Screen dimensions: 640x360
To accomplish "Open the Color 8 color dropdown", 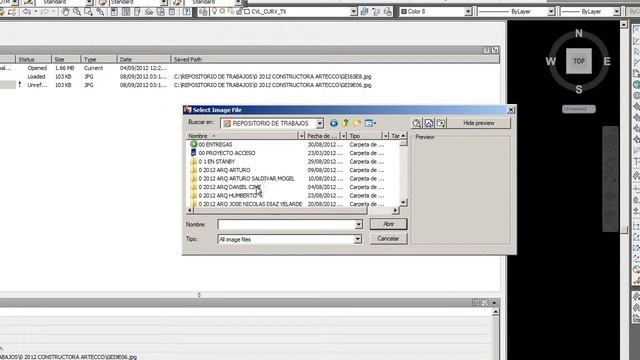I will (x=468, y=12).
